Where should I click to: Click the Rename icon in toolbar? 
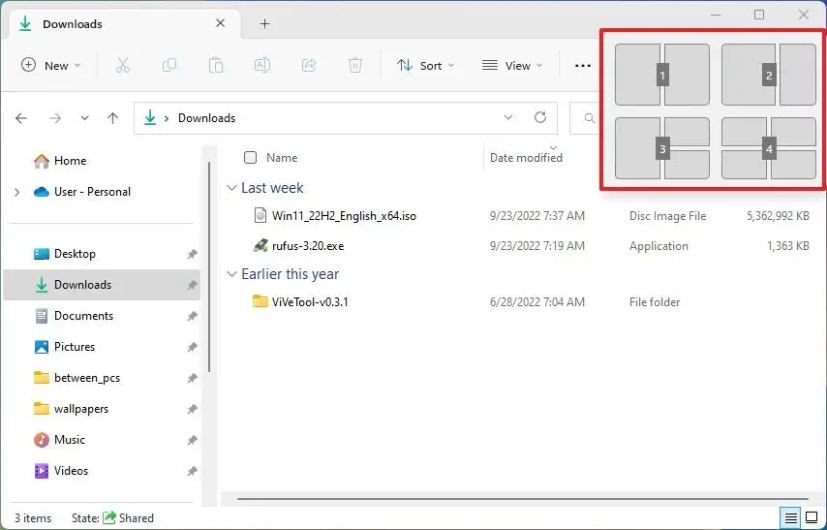tap(262, 65)
